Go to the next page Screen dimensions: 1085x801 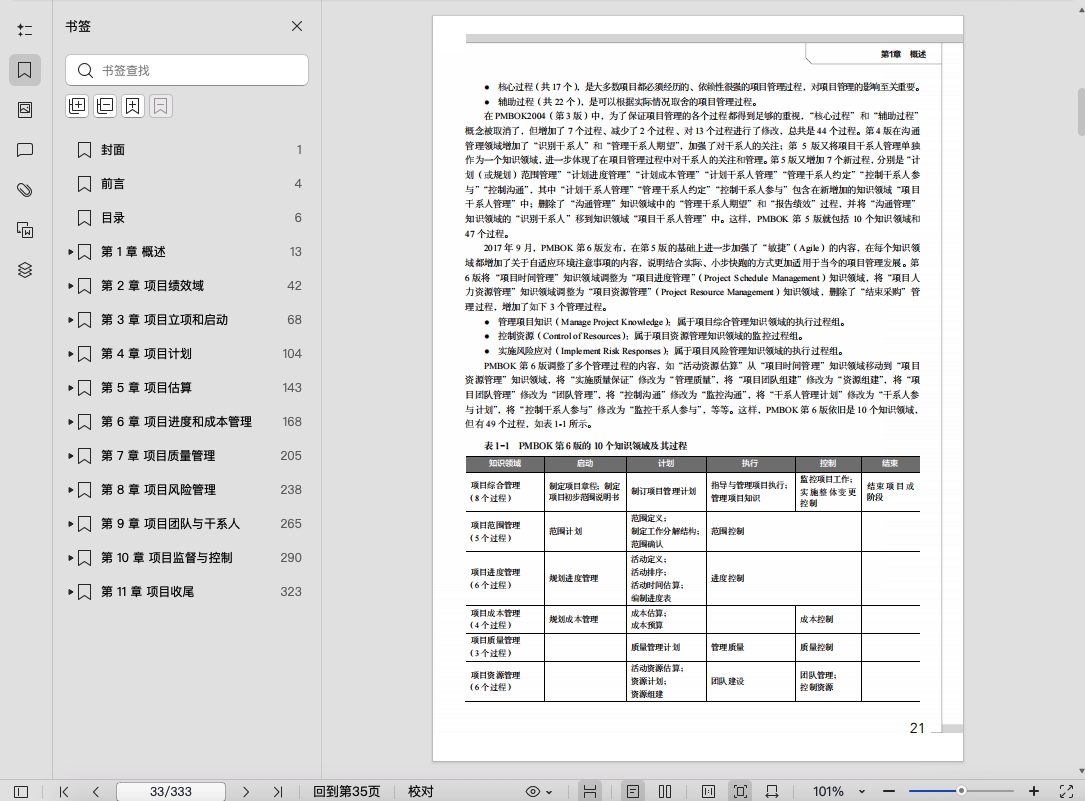[x=246, y=791]
